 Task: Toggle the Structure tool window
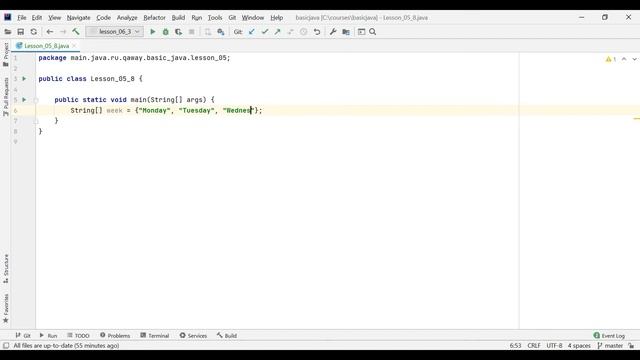point(6,269)
